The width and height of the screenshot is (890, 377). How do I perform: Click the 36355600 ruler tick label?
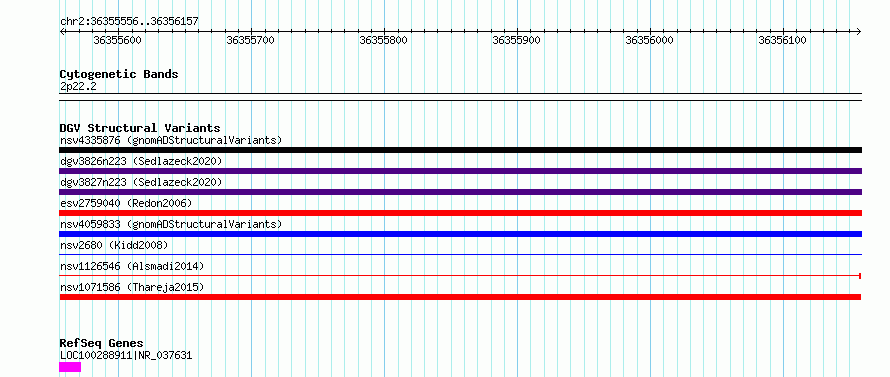pyautogui.click(x=117, y=40)
